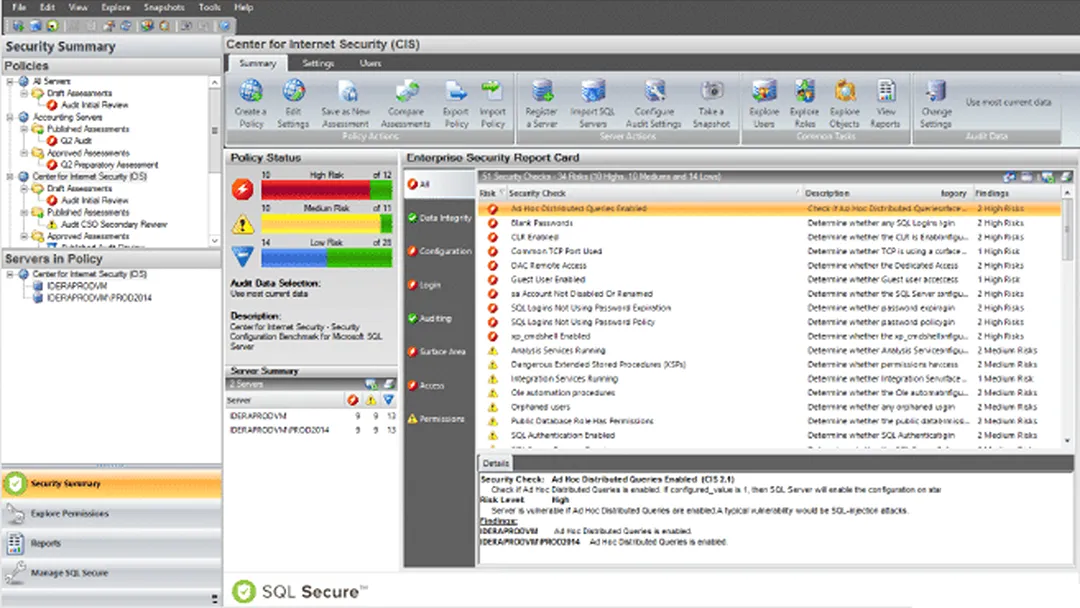The width and height of the screenshot is (1080, 608).
Task: Open the Details tab
Action: click(495, 463)
